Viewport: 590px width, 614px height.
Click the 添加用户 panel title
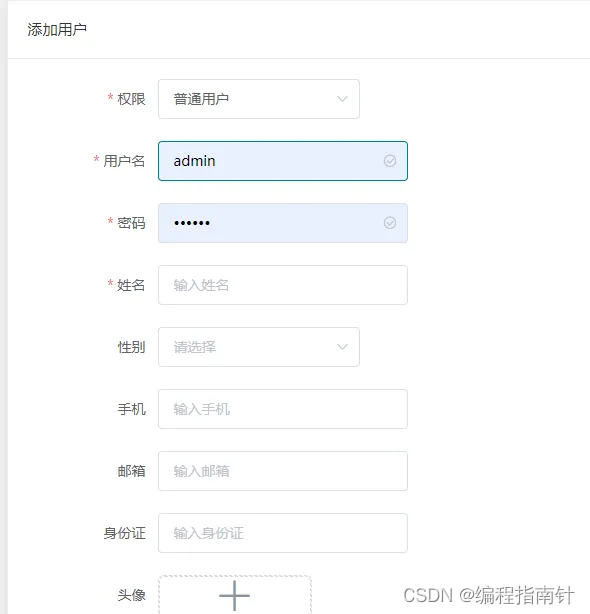pos(57,29)
